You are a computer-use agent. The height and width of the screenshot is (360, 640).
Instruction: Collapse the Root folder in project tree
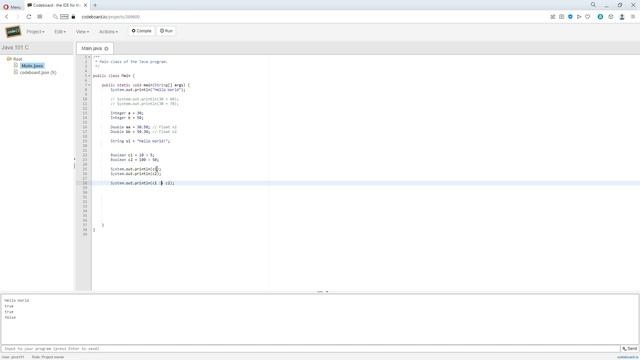(9, 59)
